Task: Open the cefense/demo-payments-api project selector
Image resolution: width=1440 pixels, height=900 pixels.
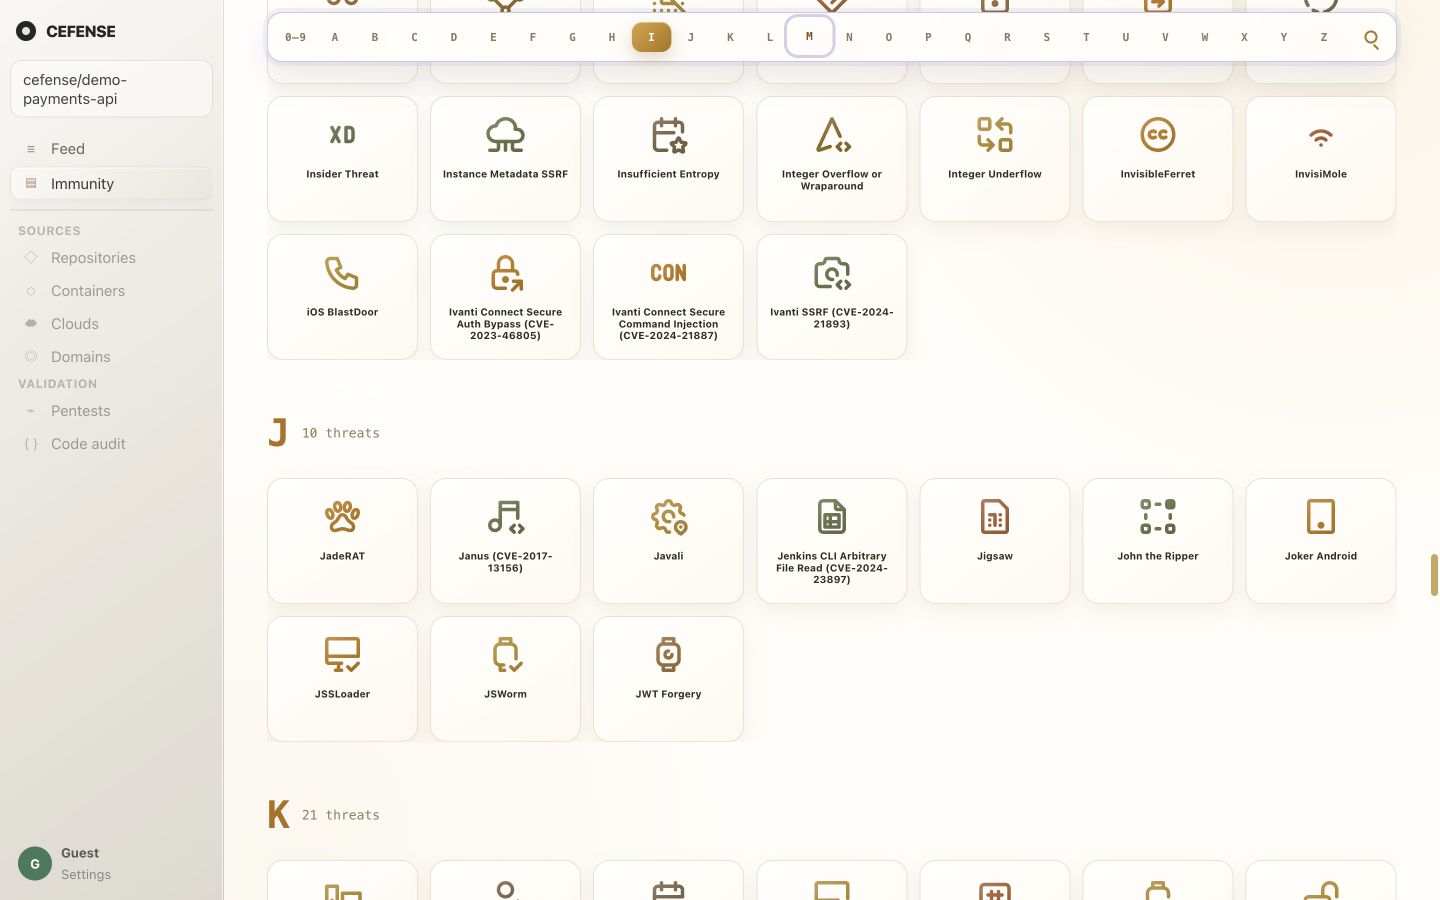Action: pyautogui.click(x=111, y=89)
